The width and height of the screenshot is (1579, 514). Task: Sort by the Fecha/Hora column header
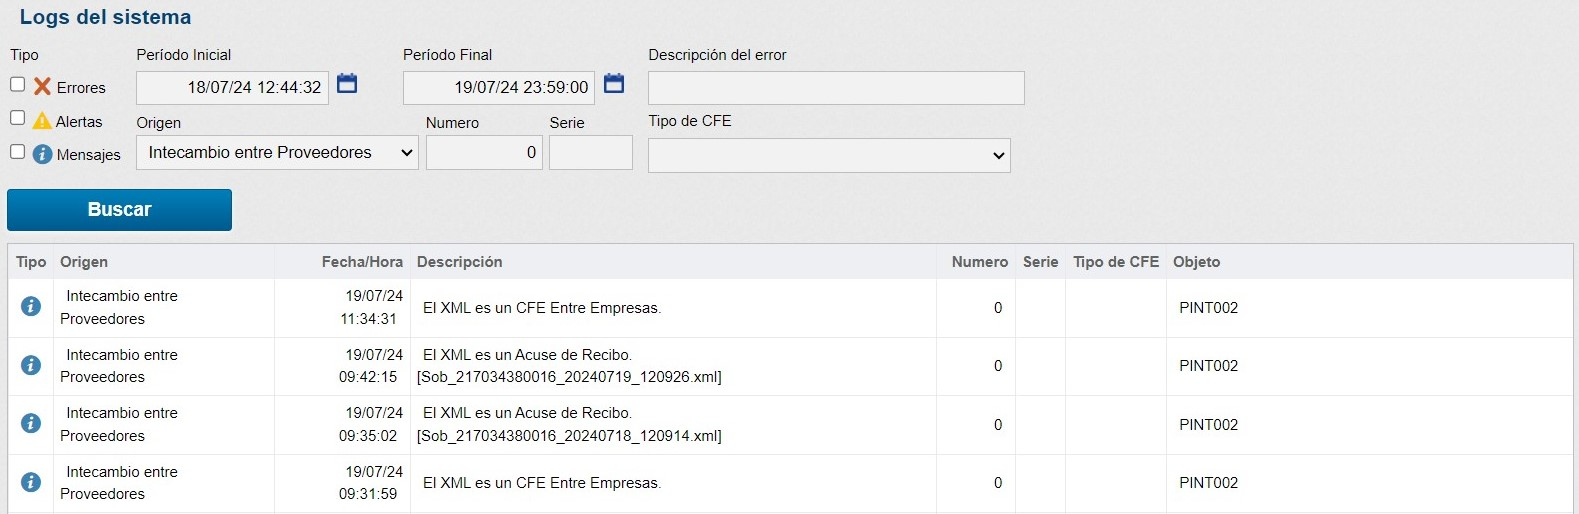[x=362, y=262]
